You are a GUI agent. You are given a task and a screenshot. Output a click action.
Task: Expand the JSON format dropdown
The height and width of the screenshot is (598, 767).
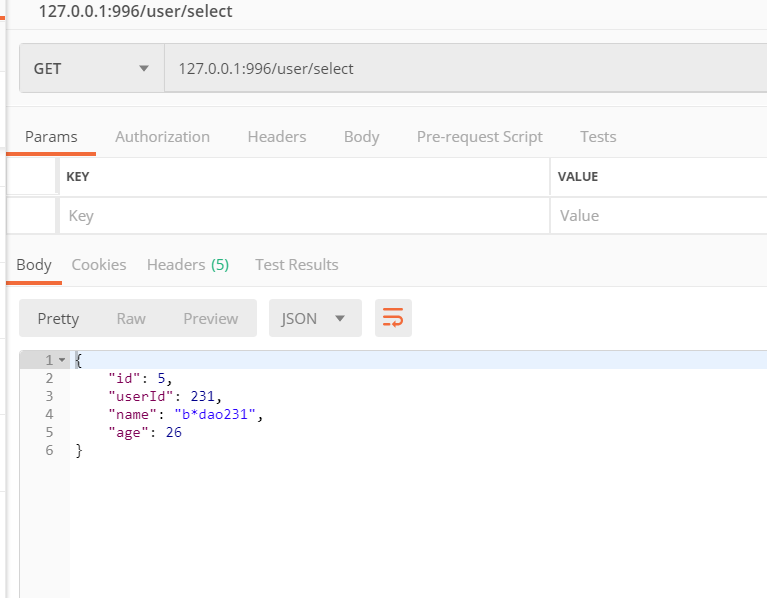[x=314, y=318]
